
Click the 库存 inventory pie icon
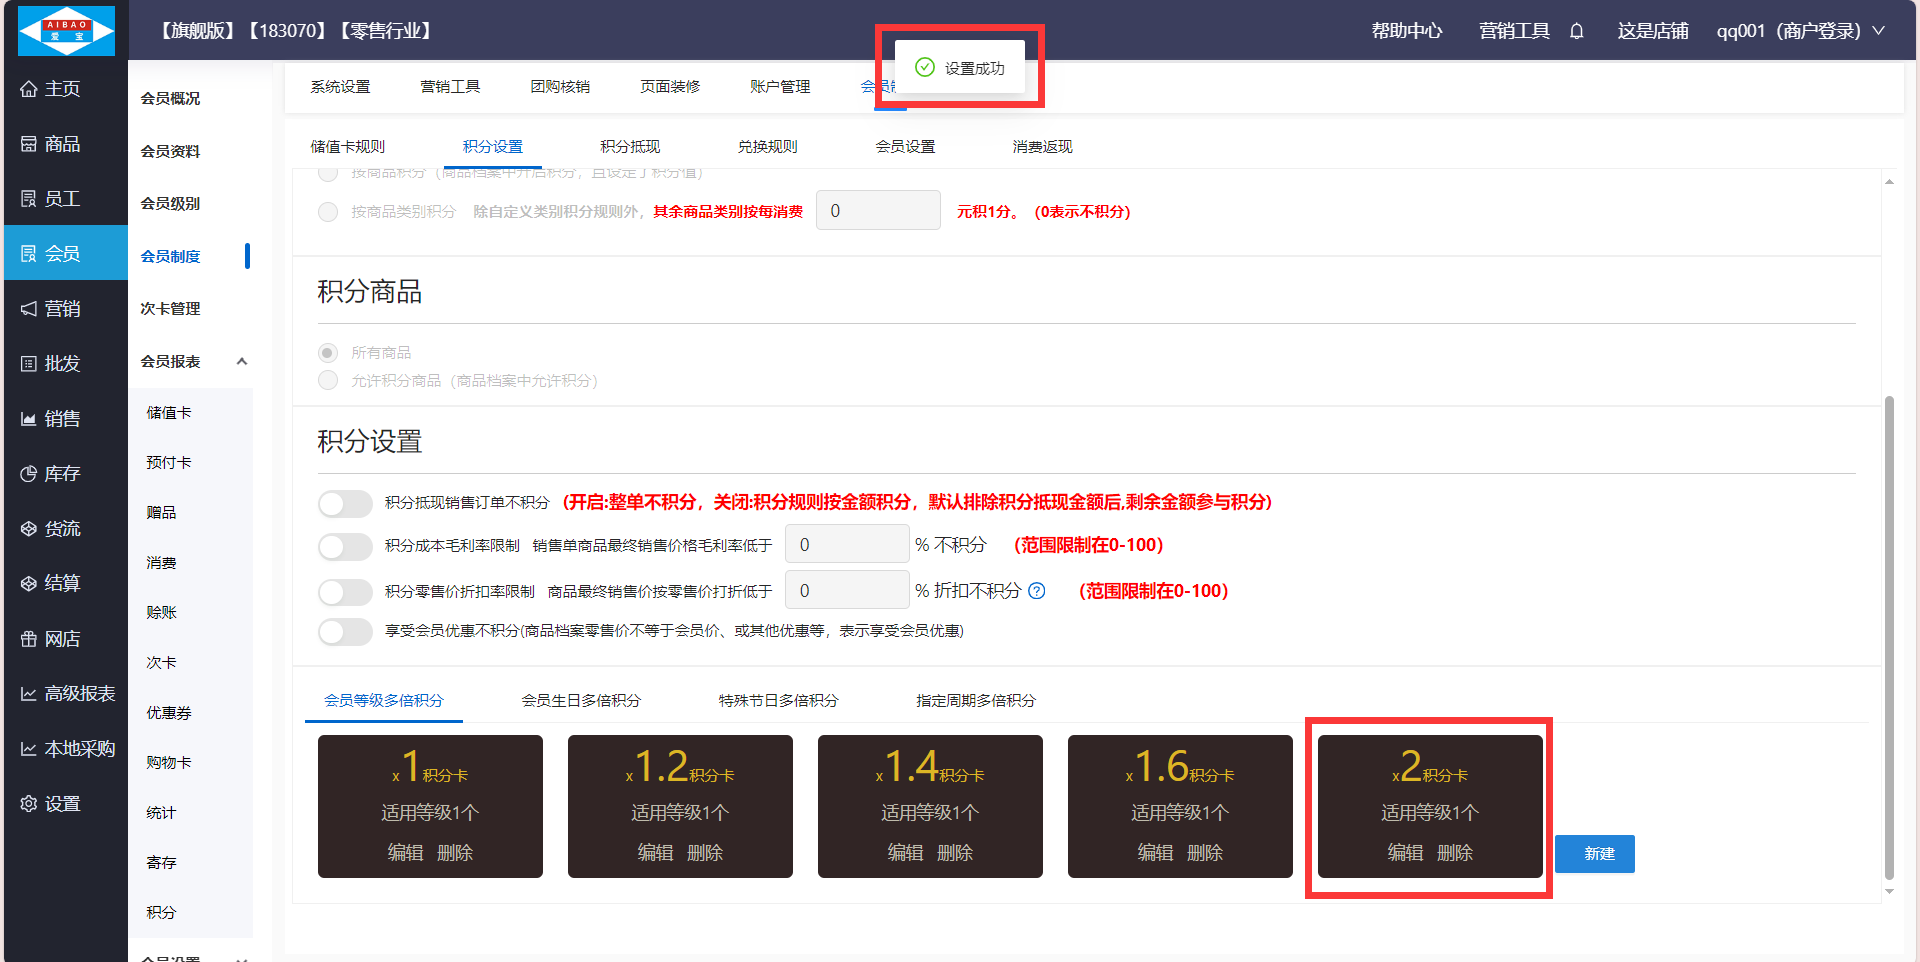(29, 474)
